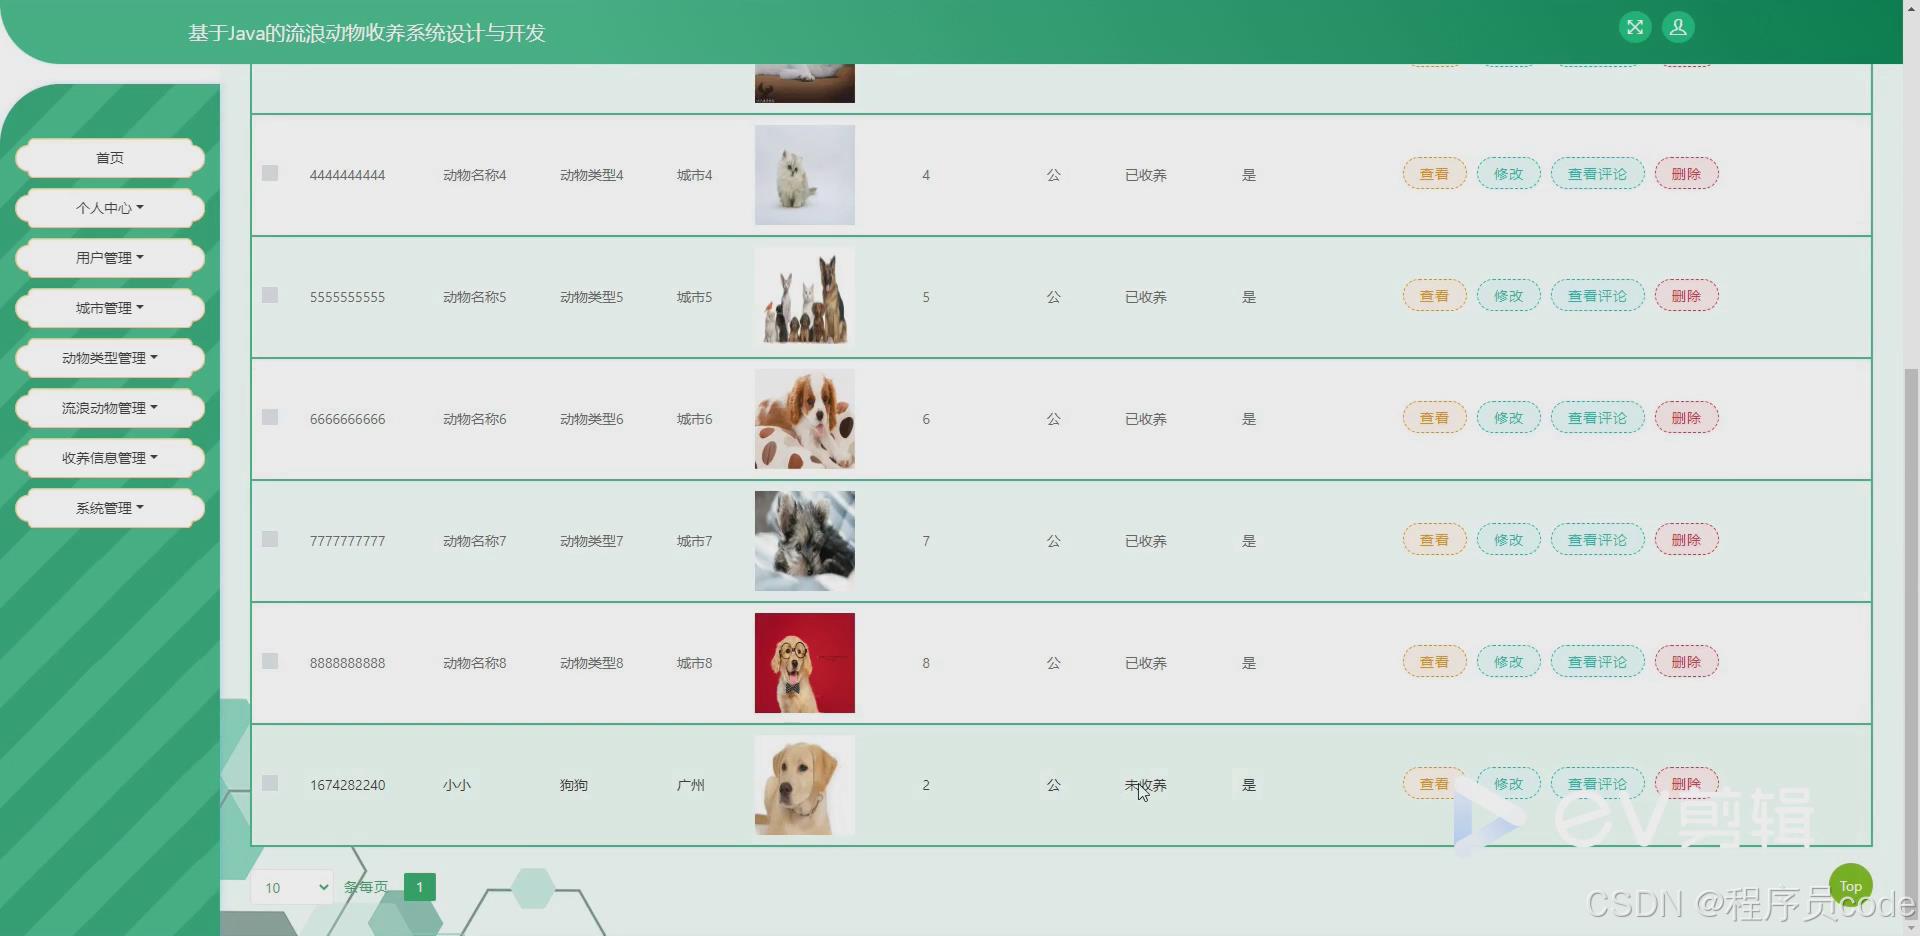Tick the checkbox for row 4444444444
1920x936 pixels.
pyautogui.click(x=270, y=173)
